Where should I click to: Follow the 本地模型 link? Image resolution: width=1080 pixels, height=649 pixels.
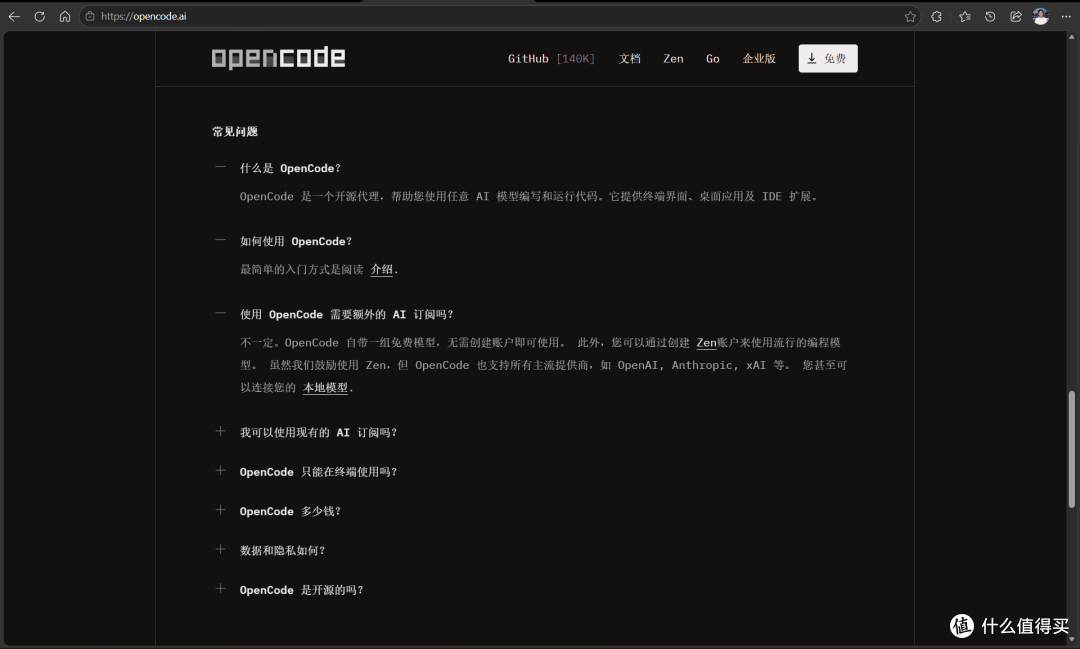pyautogui.click(x=325, y=387)
